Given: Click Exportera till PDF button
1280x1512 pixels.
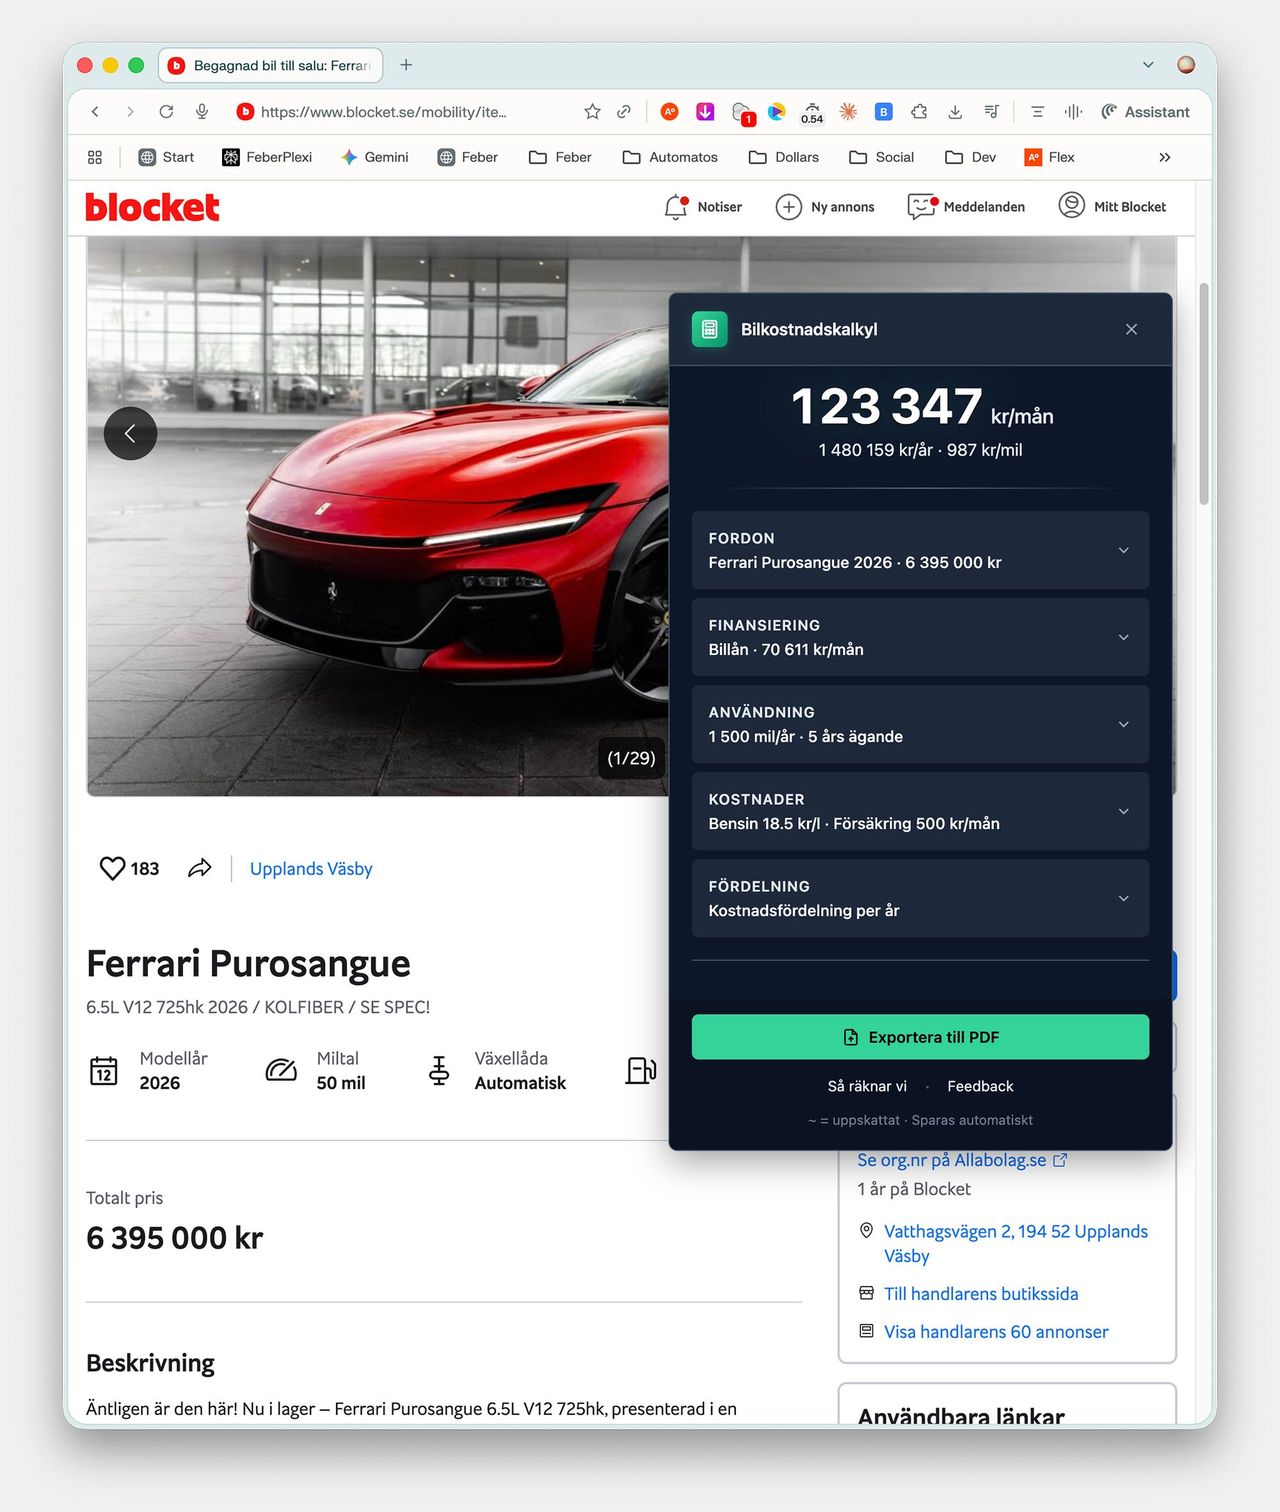Looking at the screenshot, I should pos(920,1037).
